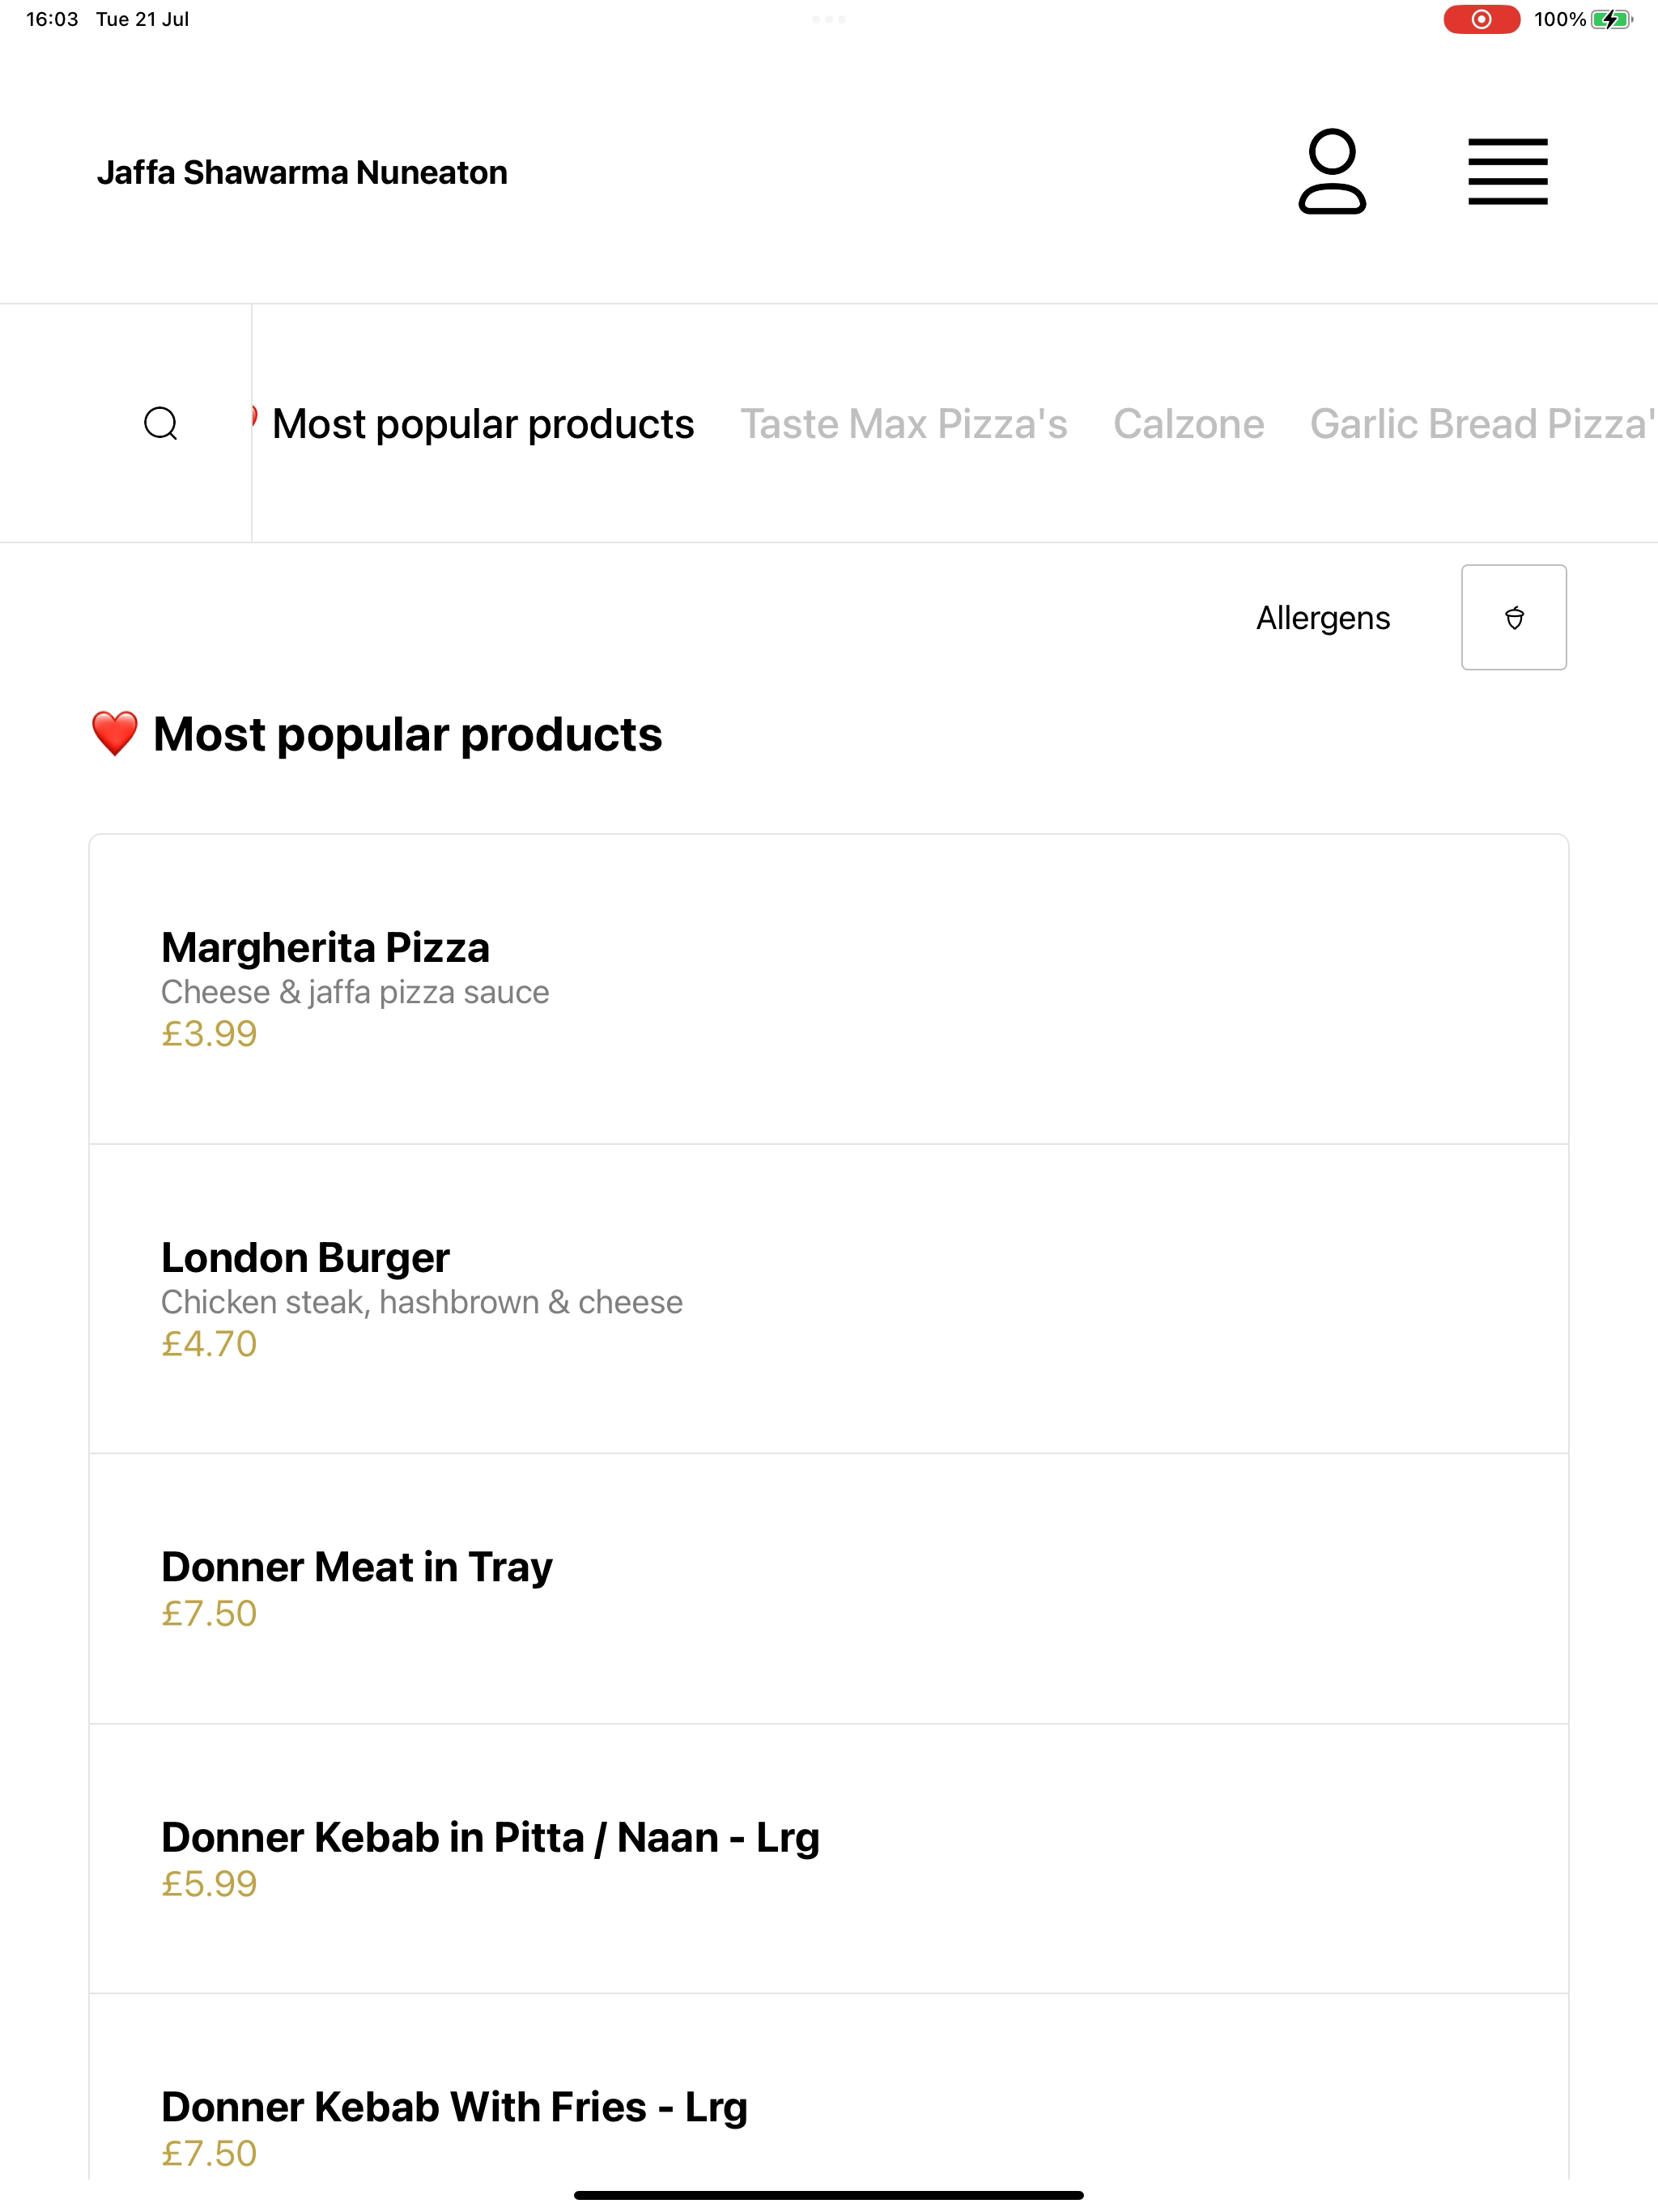This screenshot has width=1658, height=2212.
Task: Add Donner Meat in Tray
Action: (x=828, y=1589)
